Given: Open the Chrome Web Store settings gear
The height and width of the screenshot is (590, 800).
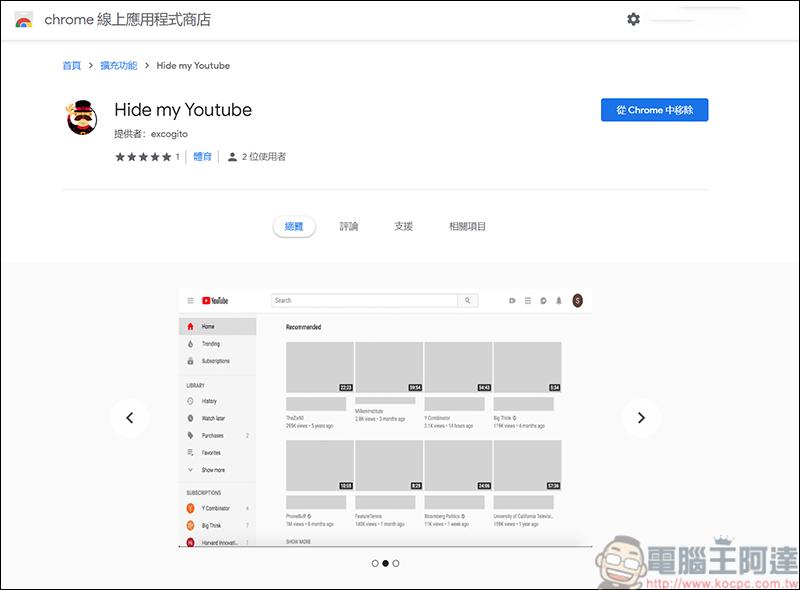Looking at the screenshot, I should (633, 19).
